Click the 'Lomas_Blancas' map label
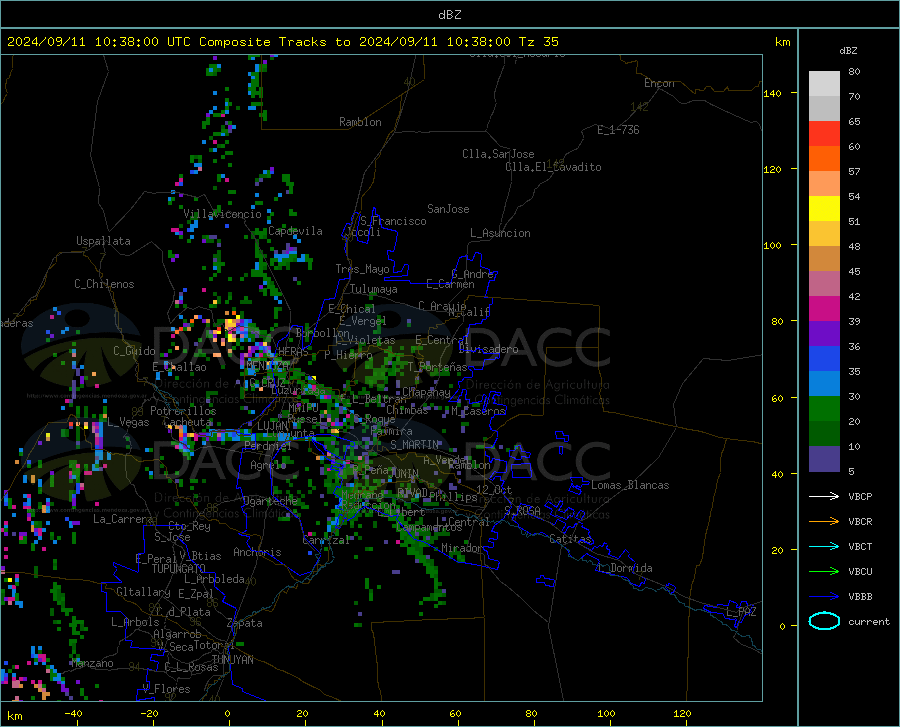Screen dimensions: 900x727 [x=630, y=485]
